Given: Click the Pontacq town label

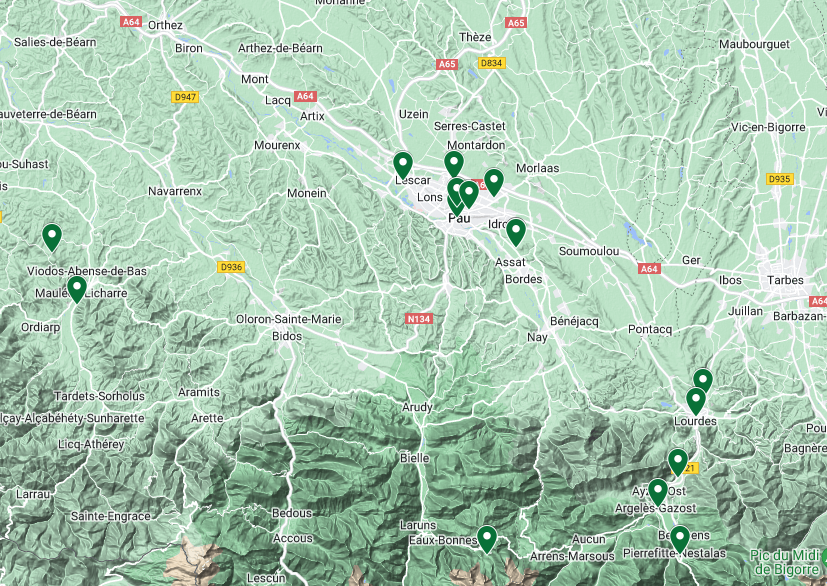Looking at the screenshot, I should pos(650,329).
